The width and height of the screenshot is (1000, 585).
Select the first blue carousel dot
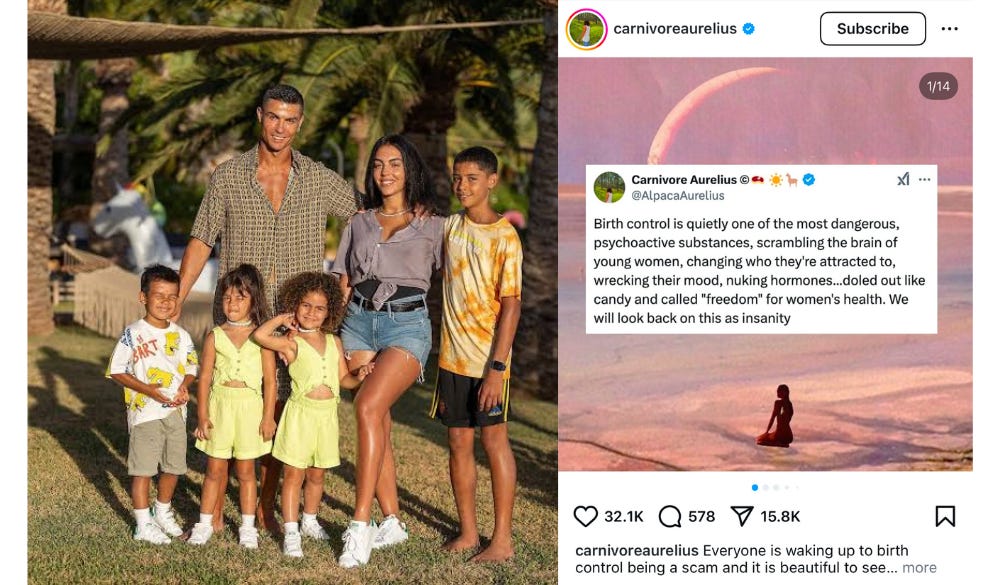pyautogui.click(x=755, y=487)
